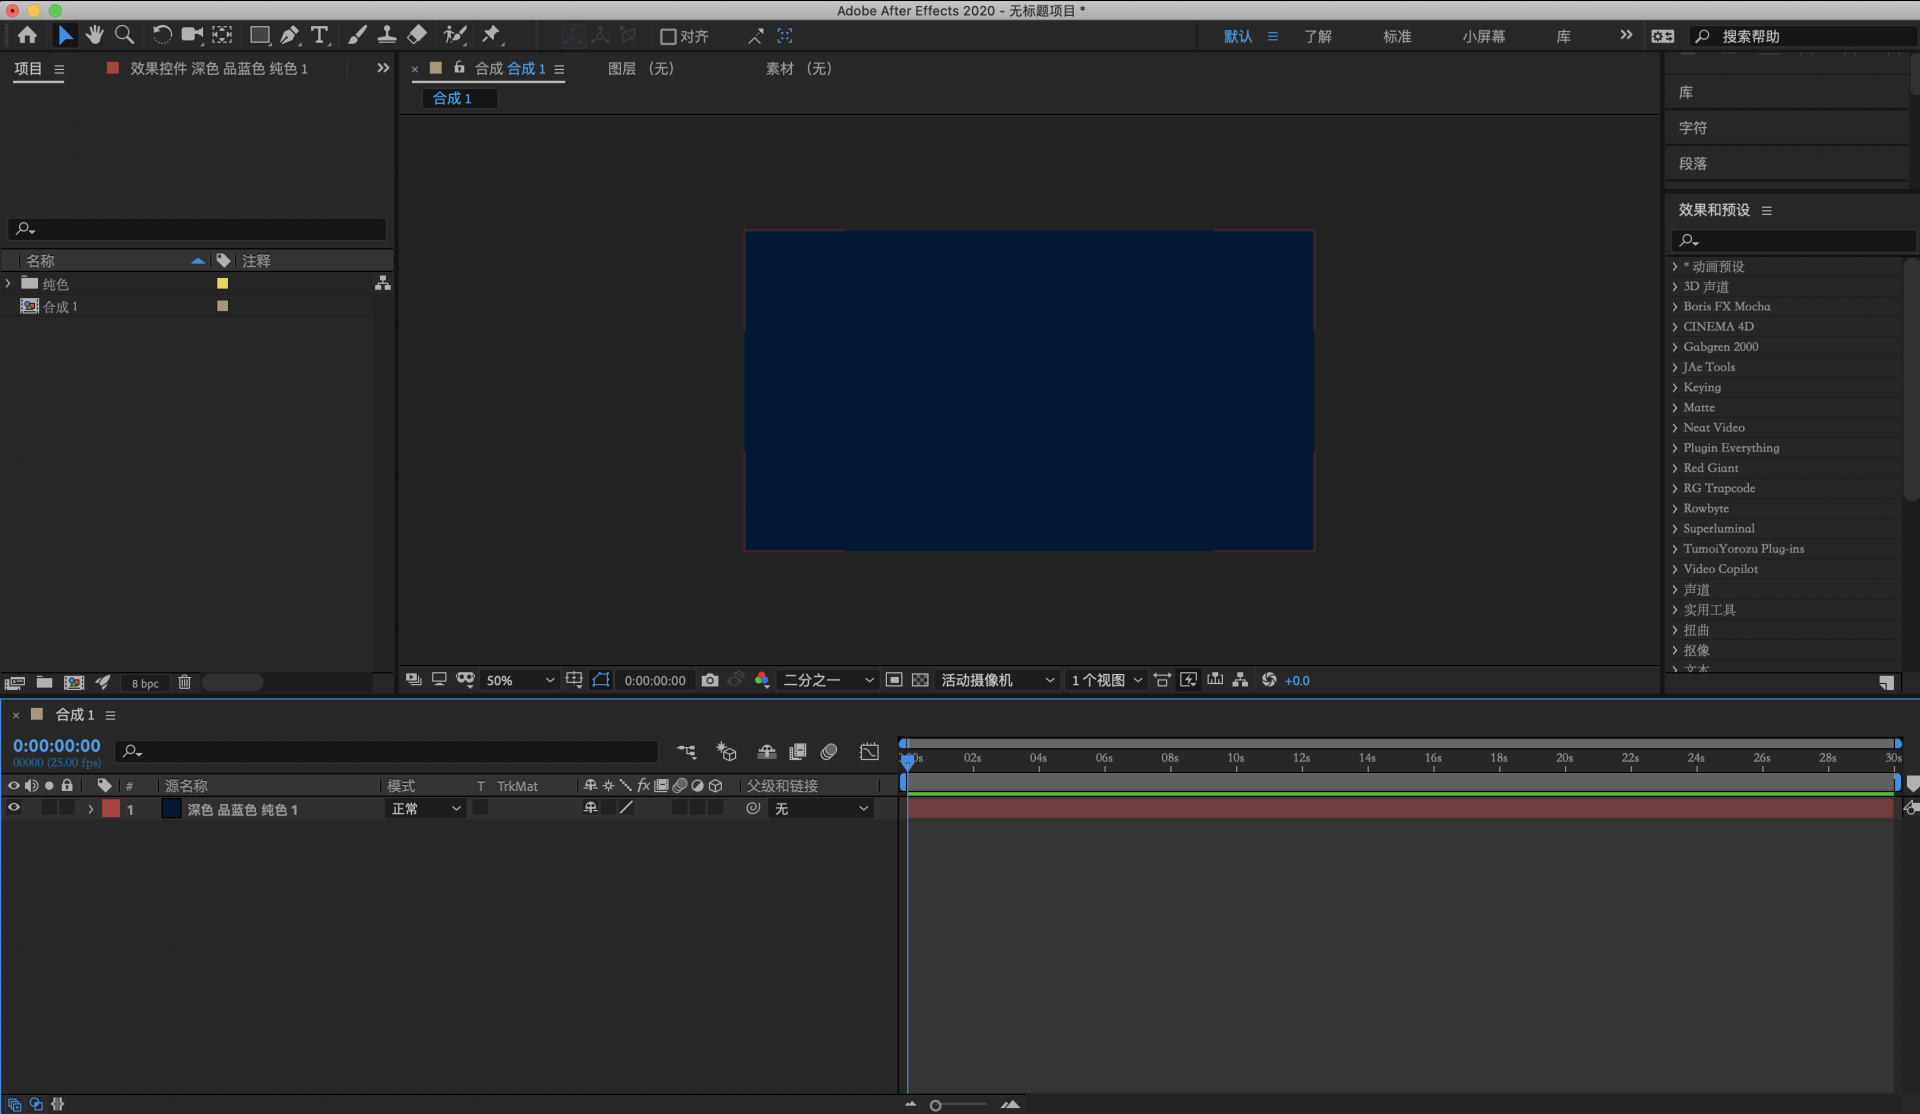This screenshot has width=1920, height=1114.
Task: Expand the Video Copilot effects category
Action: pyautogui.click(x=1675, y=569)
